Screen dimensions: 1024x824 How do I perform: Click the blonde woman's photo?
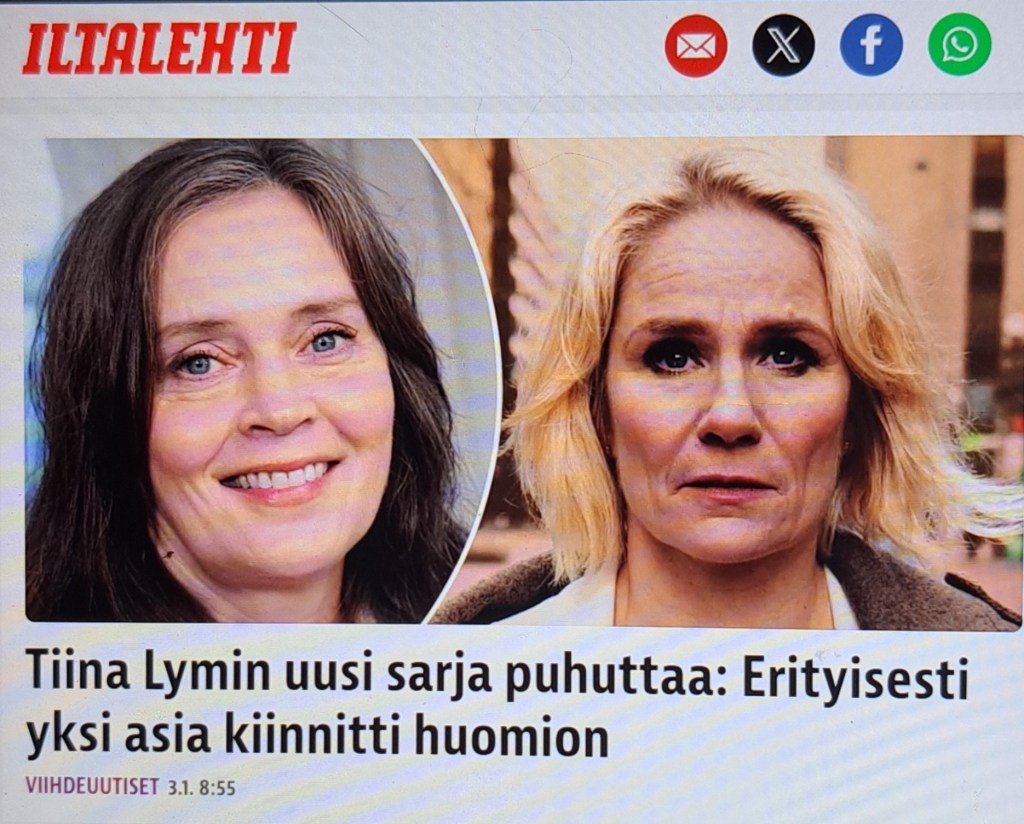click(x=751, y=383)
